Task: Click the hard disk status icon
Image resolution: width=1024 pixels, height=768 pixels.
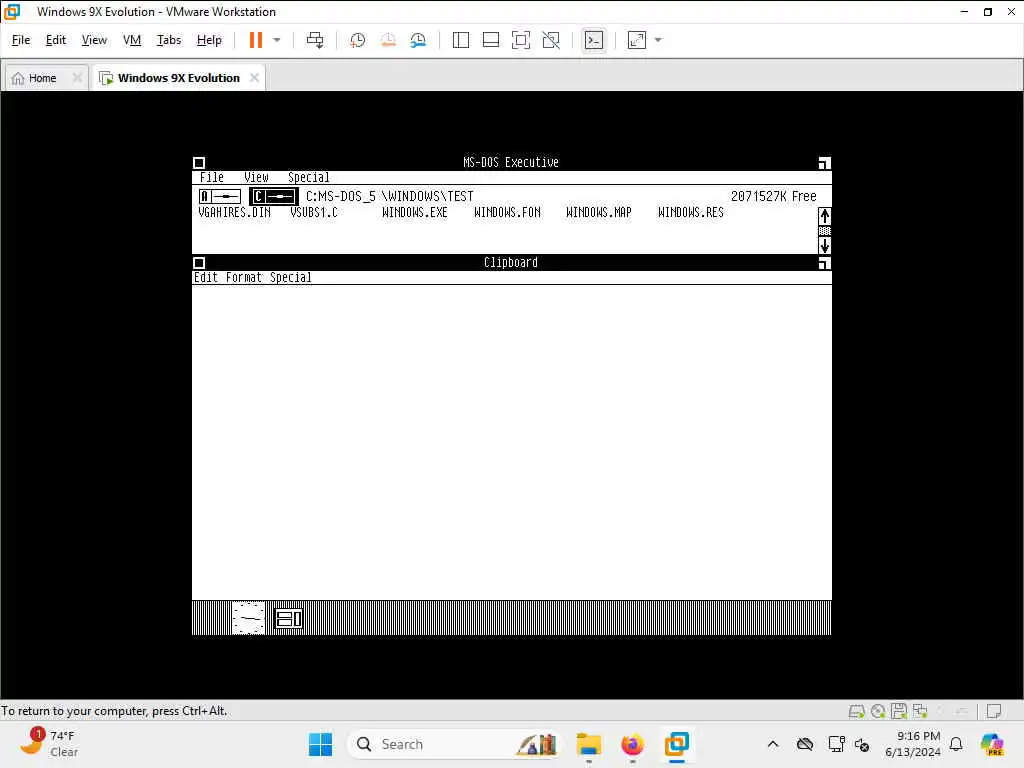Action: pos(856,711)
